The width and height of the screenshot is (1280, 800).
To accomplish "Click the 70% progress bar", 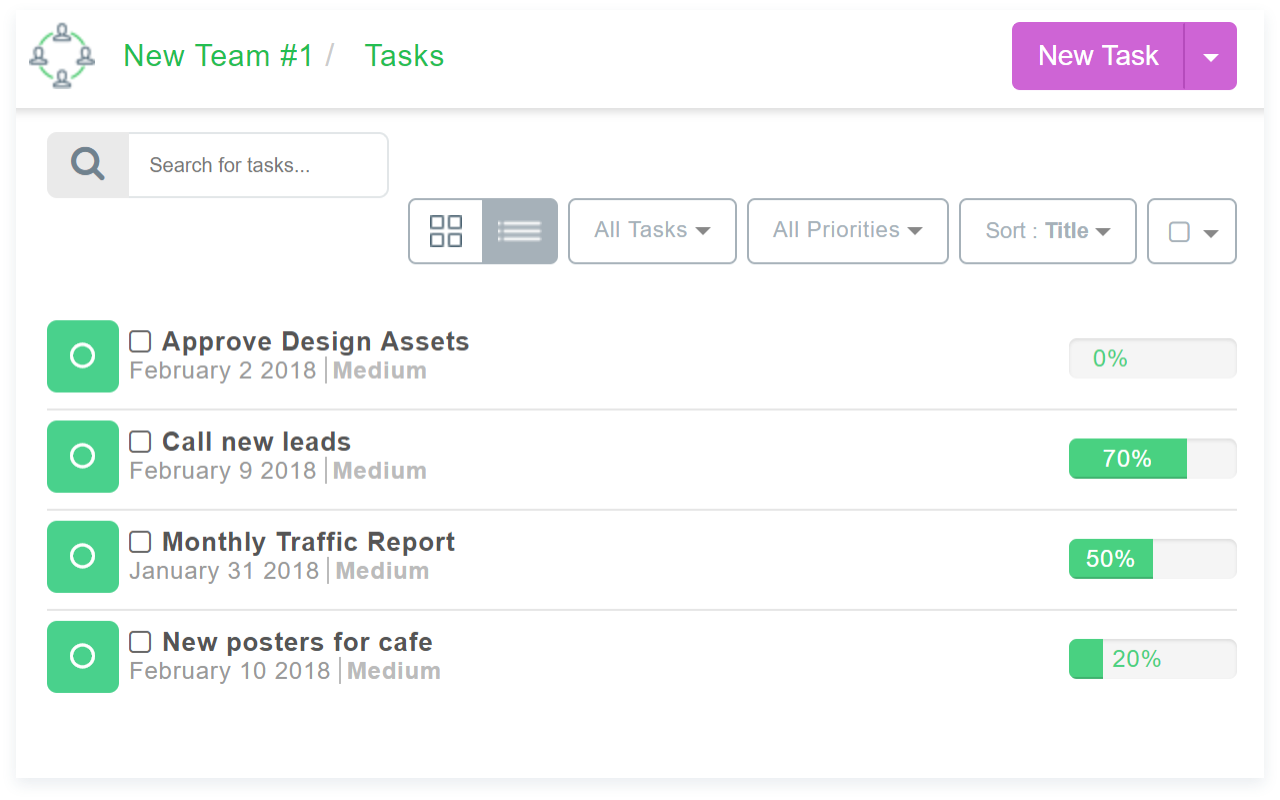I will click(1152, 459).
